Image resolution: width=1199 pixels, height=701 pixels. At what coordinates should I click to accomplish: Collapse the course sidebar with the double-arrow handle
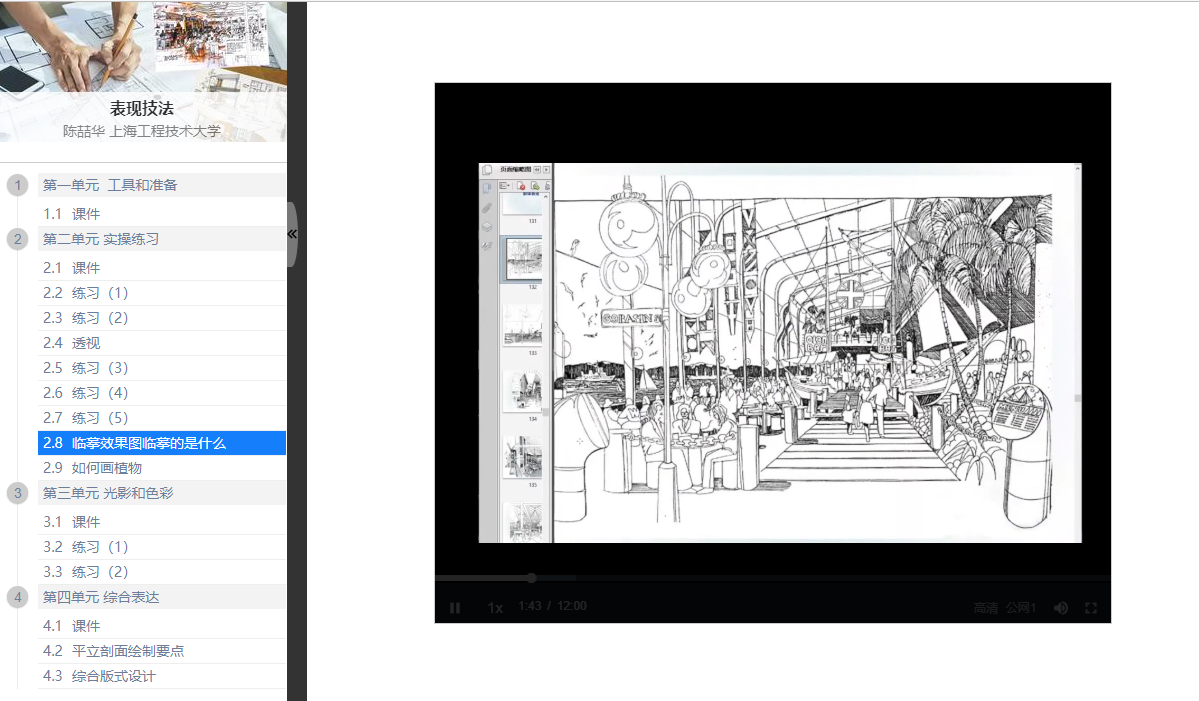292,234
